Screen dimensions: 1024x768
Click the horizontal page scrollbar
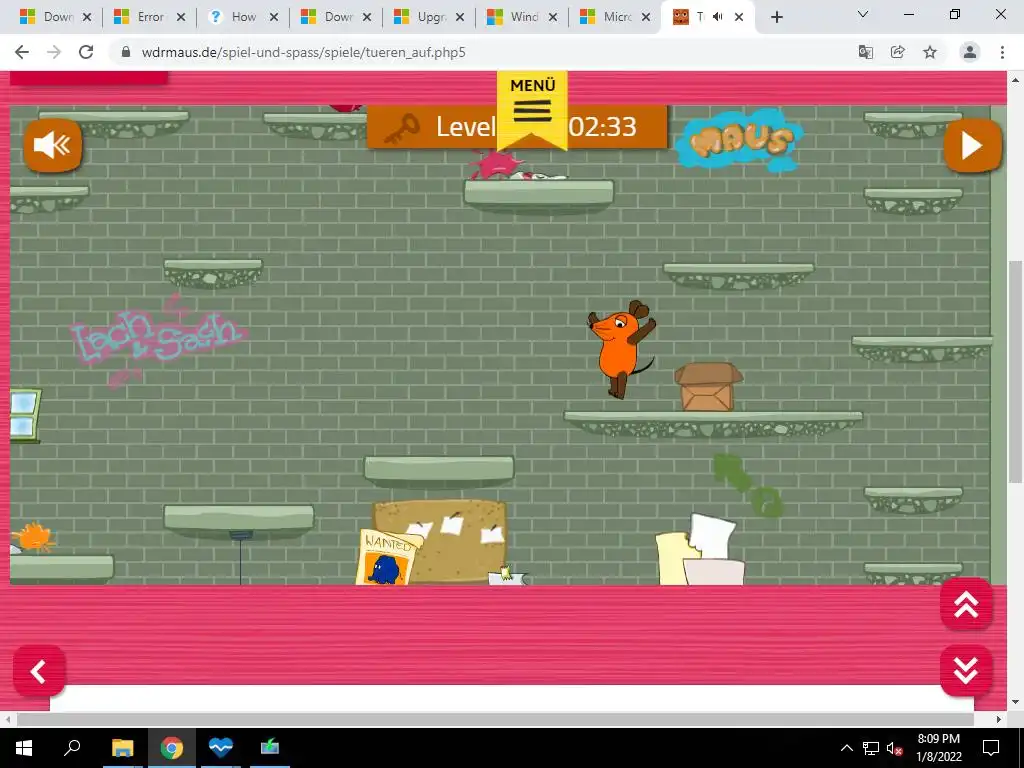coord(495,719)
